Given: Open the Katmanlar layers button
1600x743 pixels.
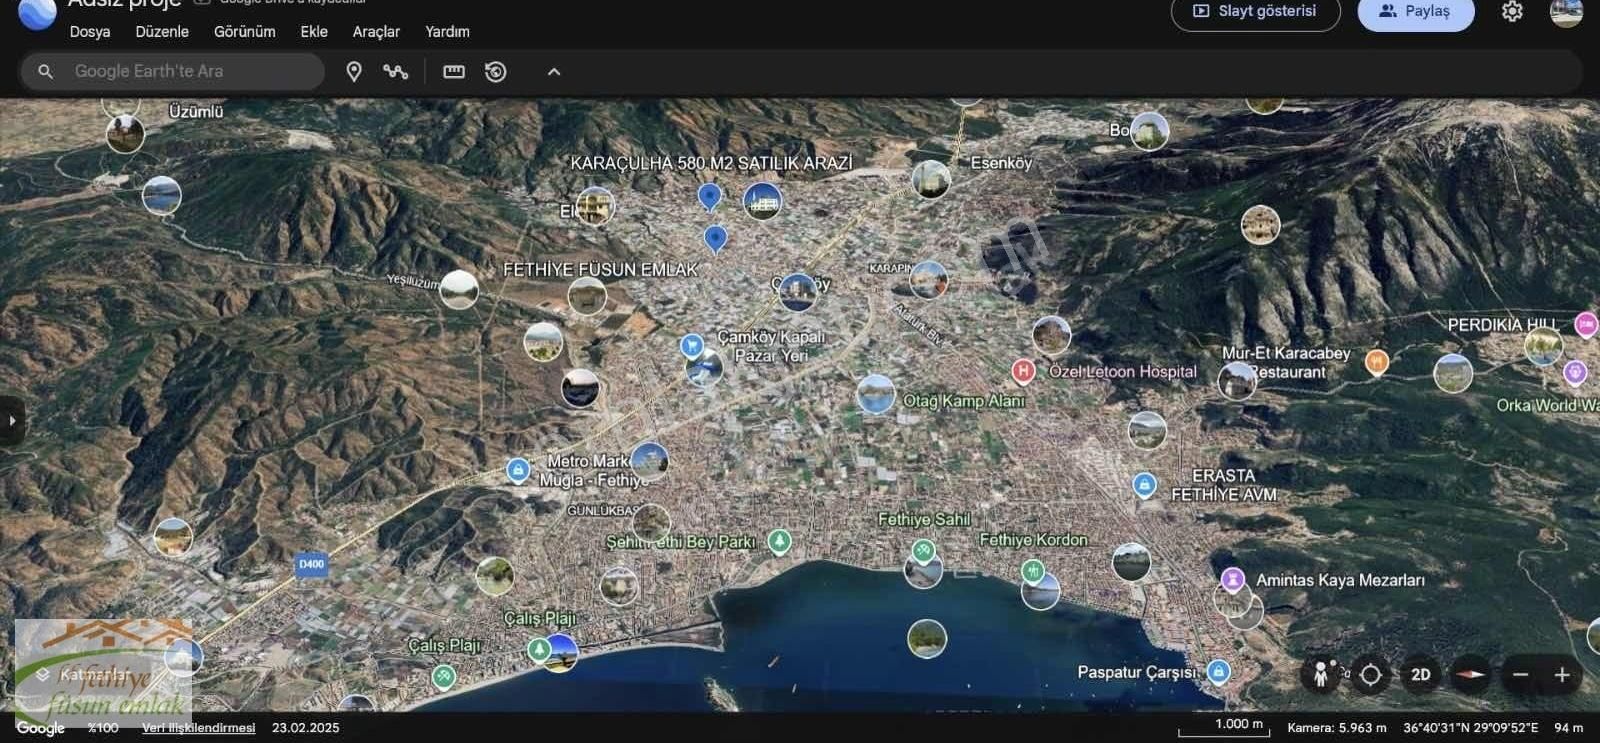Looking at the screenshot, I should click(83, 675).
